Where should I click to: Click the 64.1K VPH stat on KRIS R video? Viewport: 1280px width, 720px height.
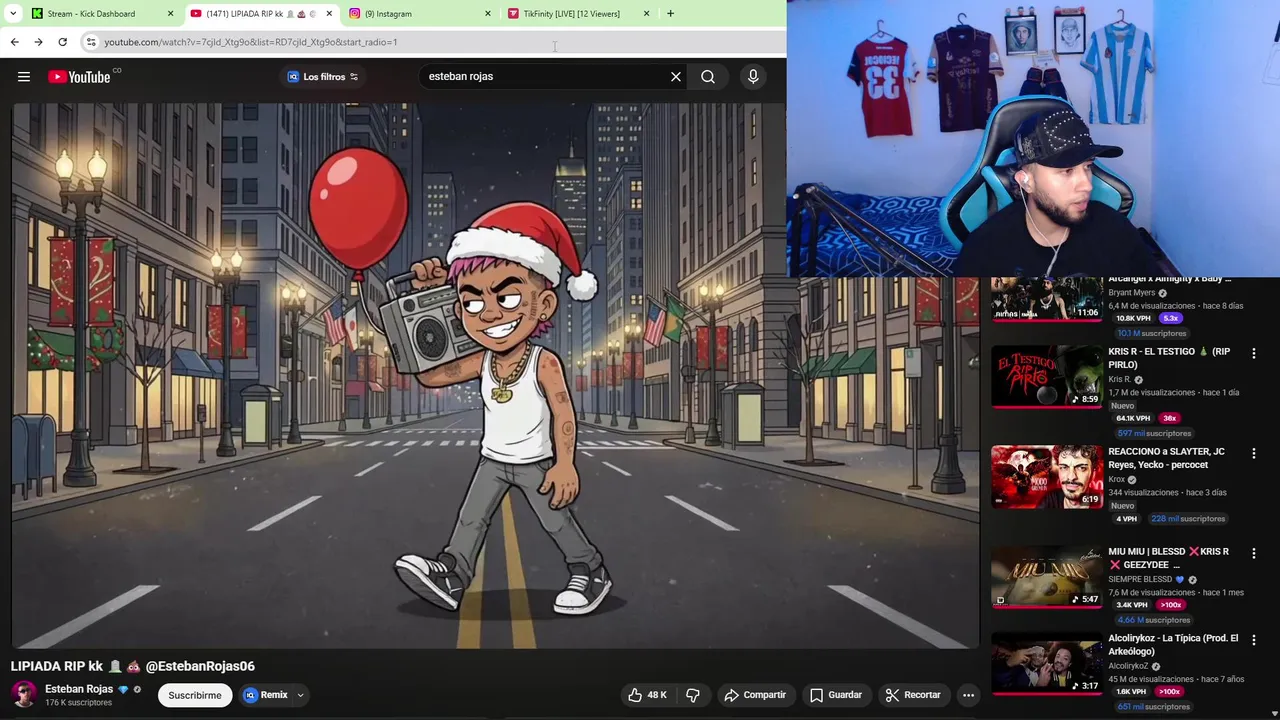coord(1133,418)
